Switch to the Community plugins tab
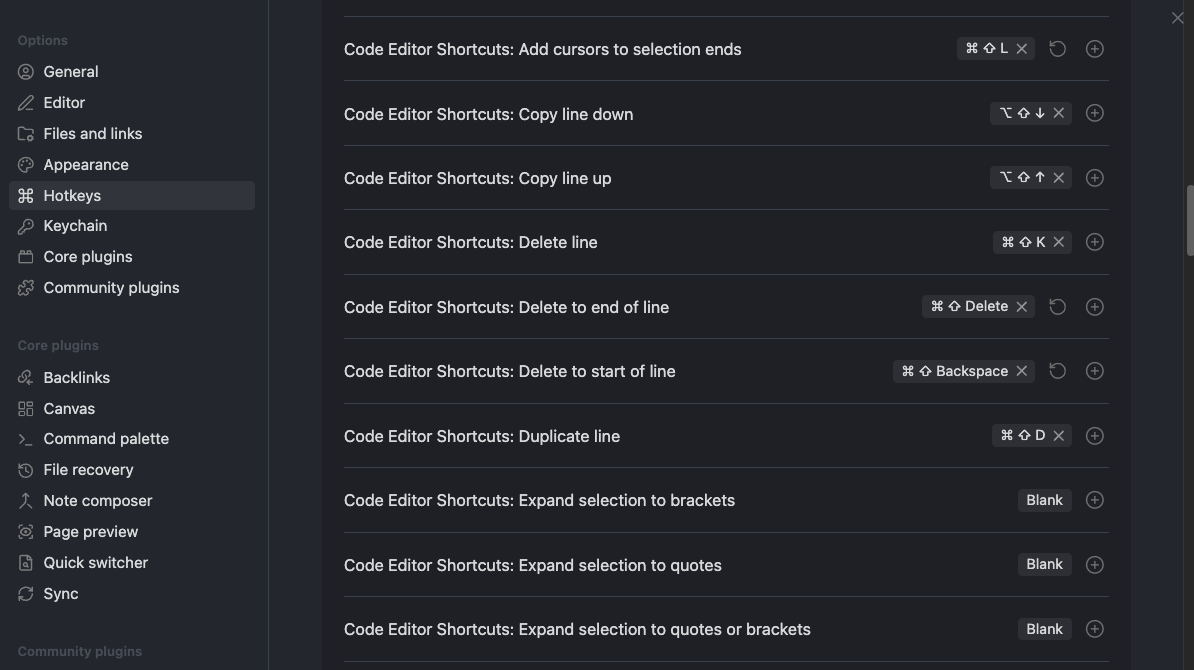This screenshot has height=670, width=1194. tap(111, 288)
